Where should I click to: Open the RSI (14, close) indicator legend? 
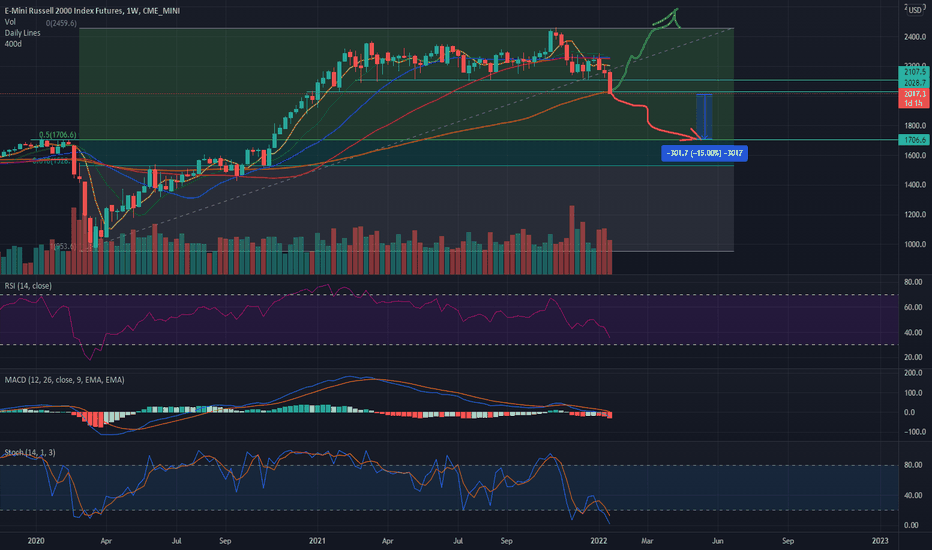point(28,286)
